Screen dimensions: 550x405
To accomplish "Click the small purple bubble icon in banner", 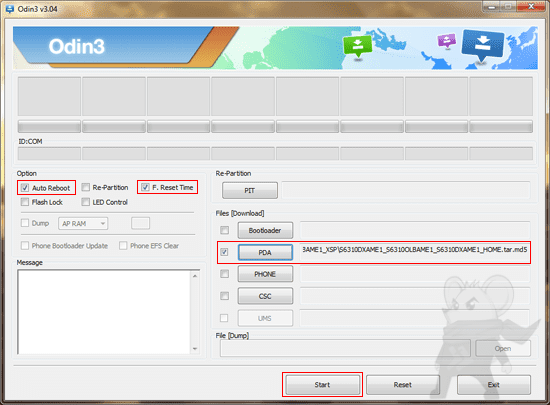I will [447, 41].
